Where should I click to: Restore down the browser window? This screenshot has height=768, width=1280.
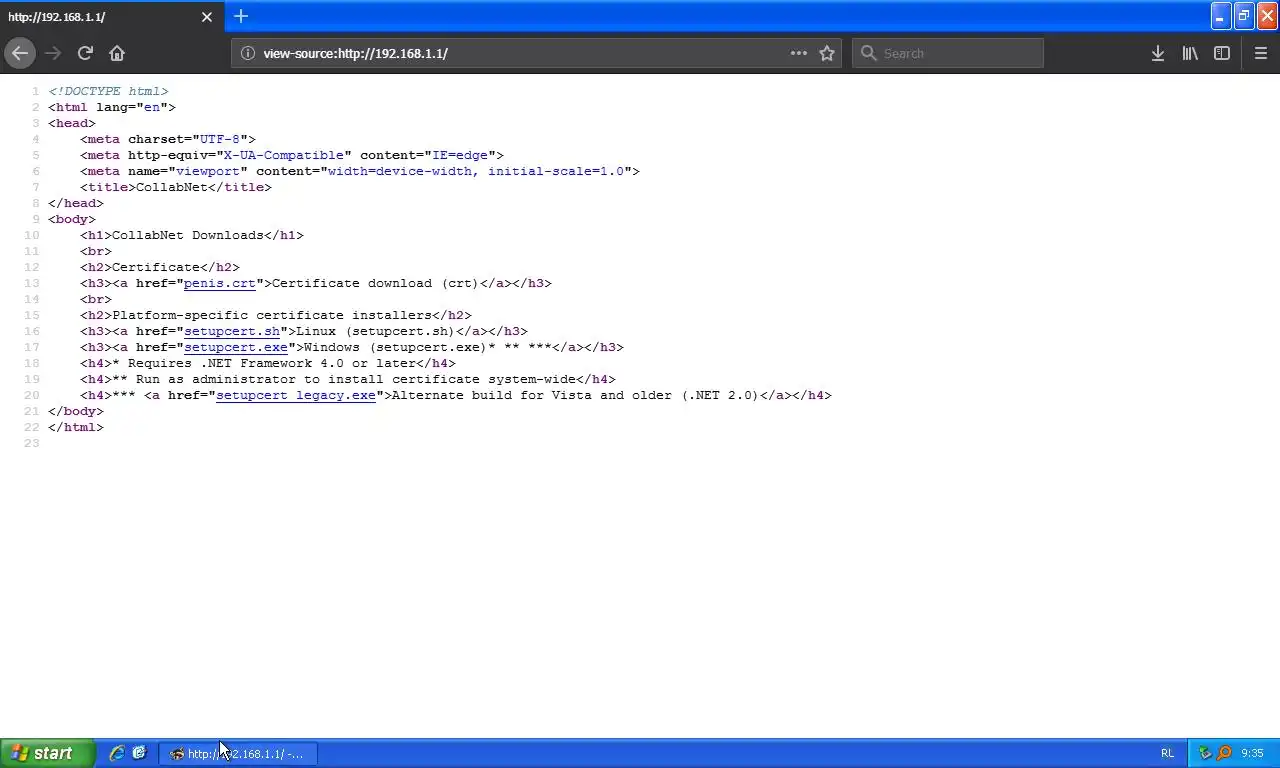[x=1244, y=16]
